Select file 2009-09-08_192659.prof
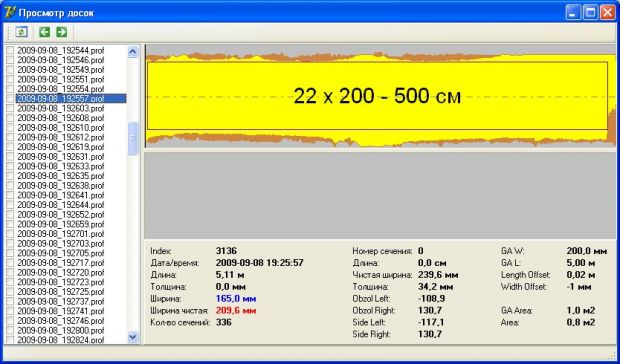Image resolution: width=620 pixels, height=364 pixels. click(61, 224)
